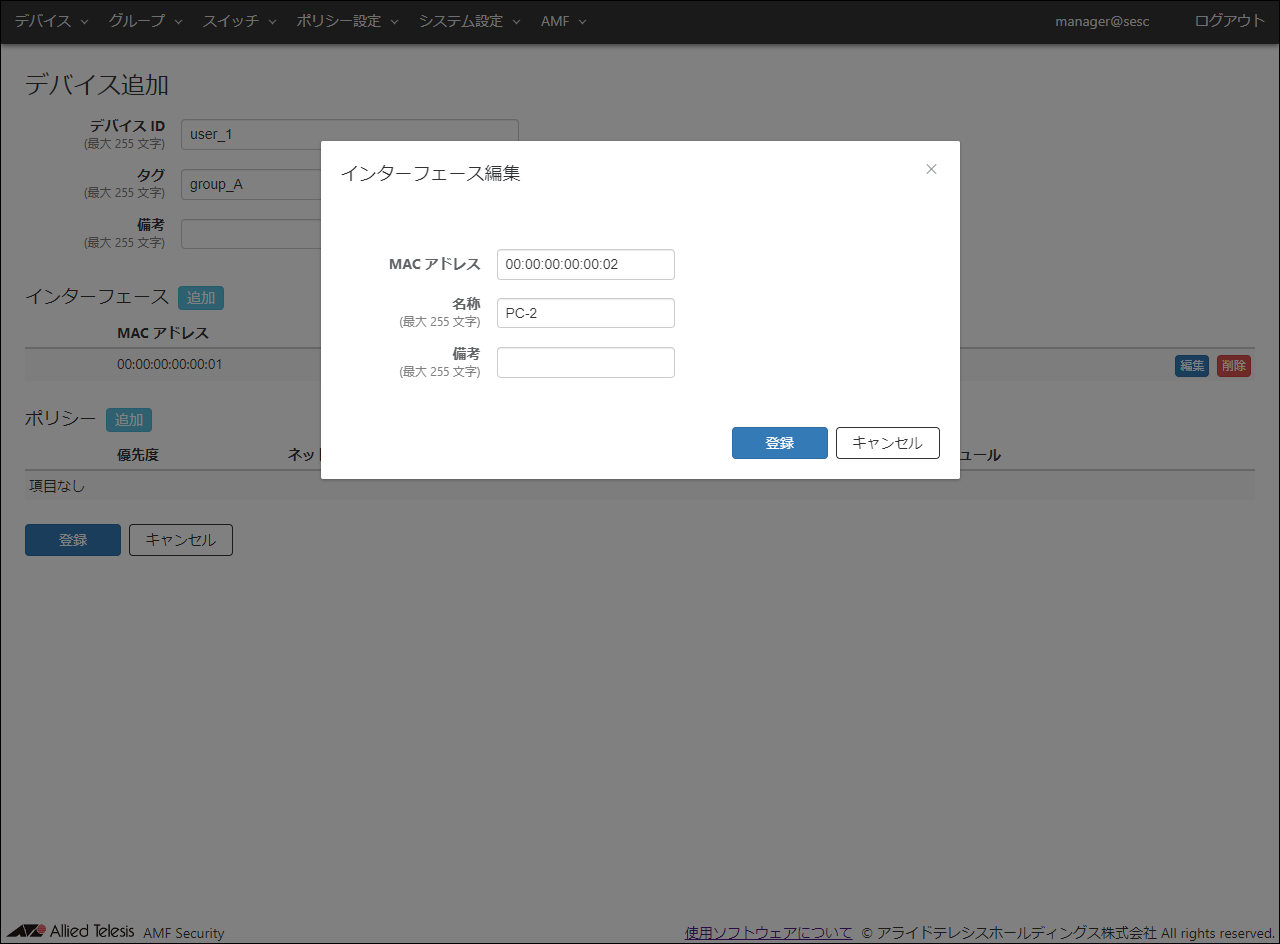Viewport: 1280px width, 944px height.
Task: Open the システム設定 menu
Action: click(x=469, y=21)
